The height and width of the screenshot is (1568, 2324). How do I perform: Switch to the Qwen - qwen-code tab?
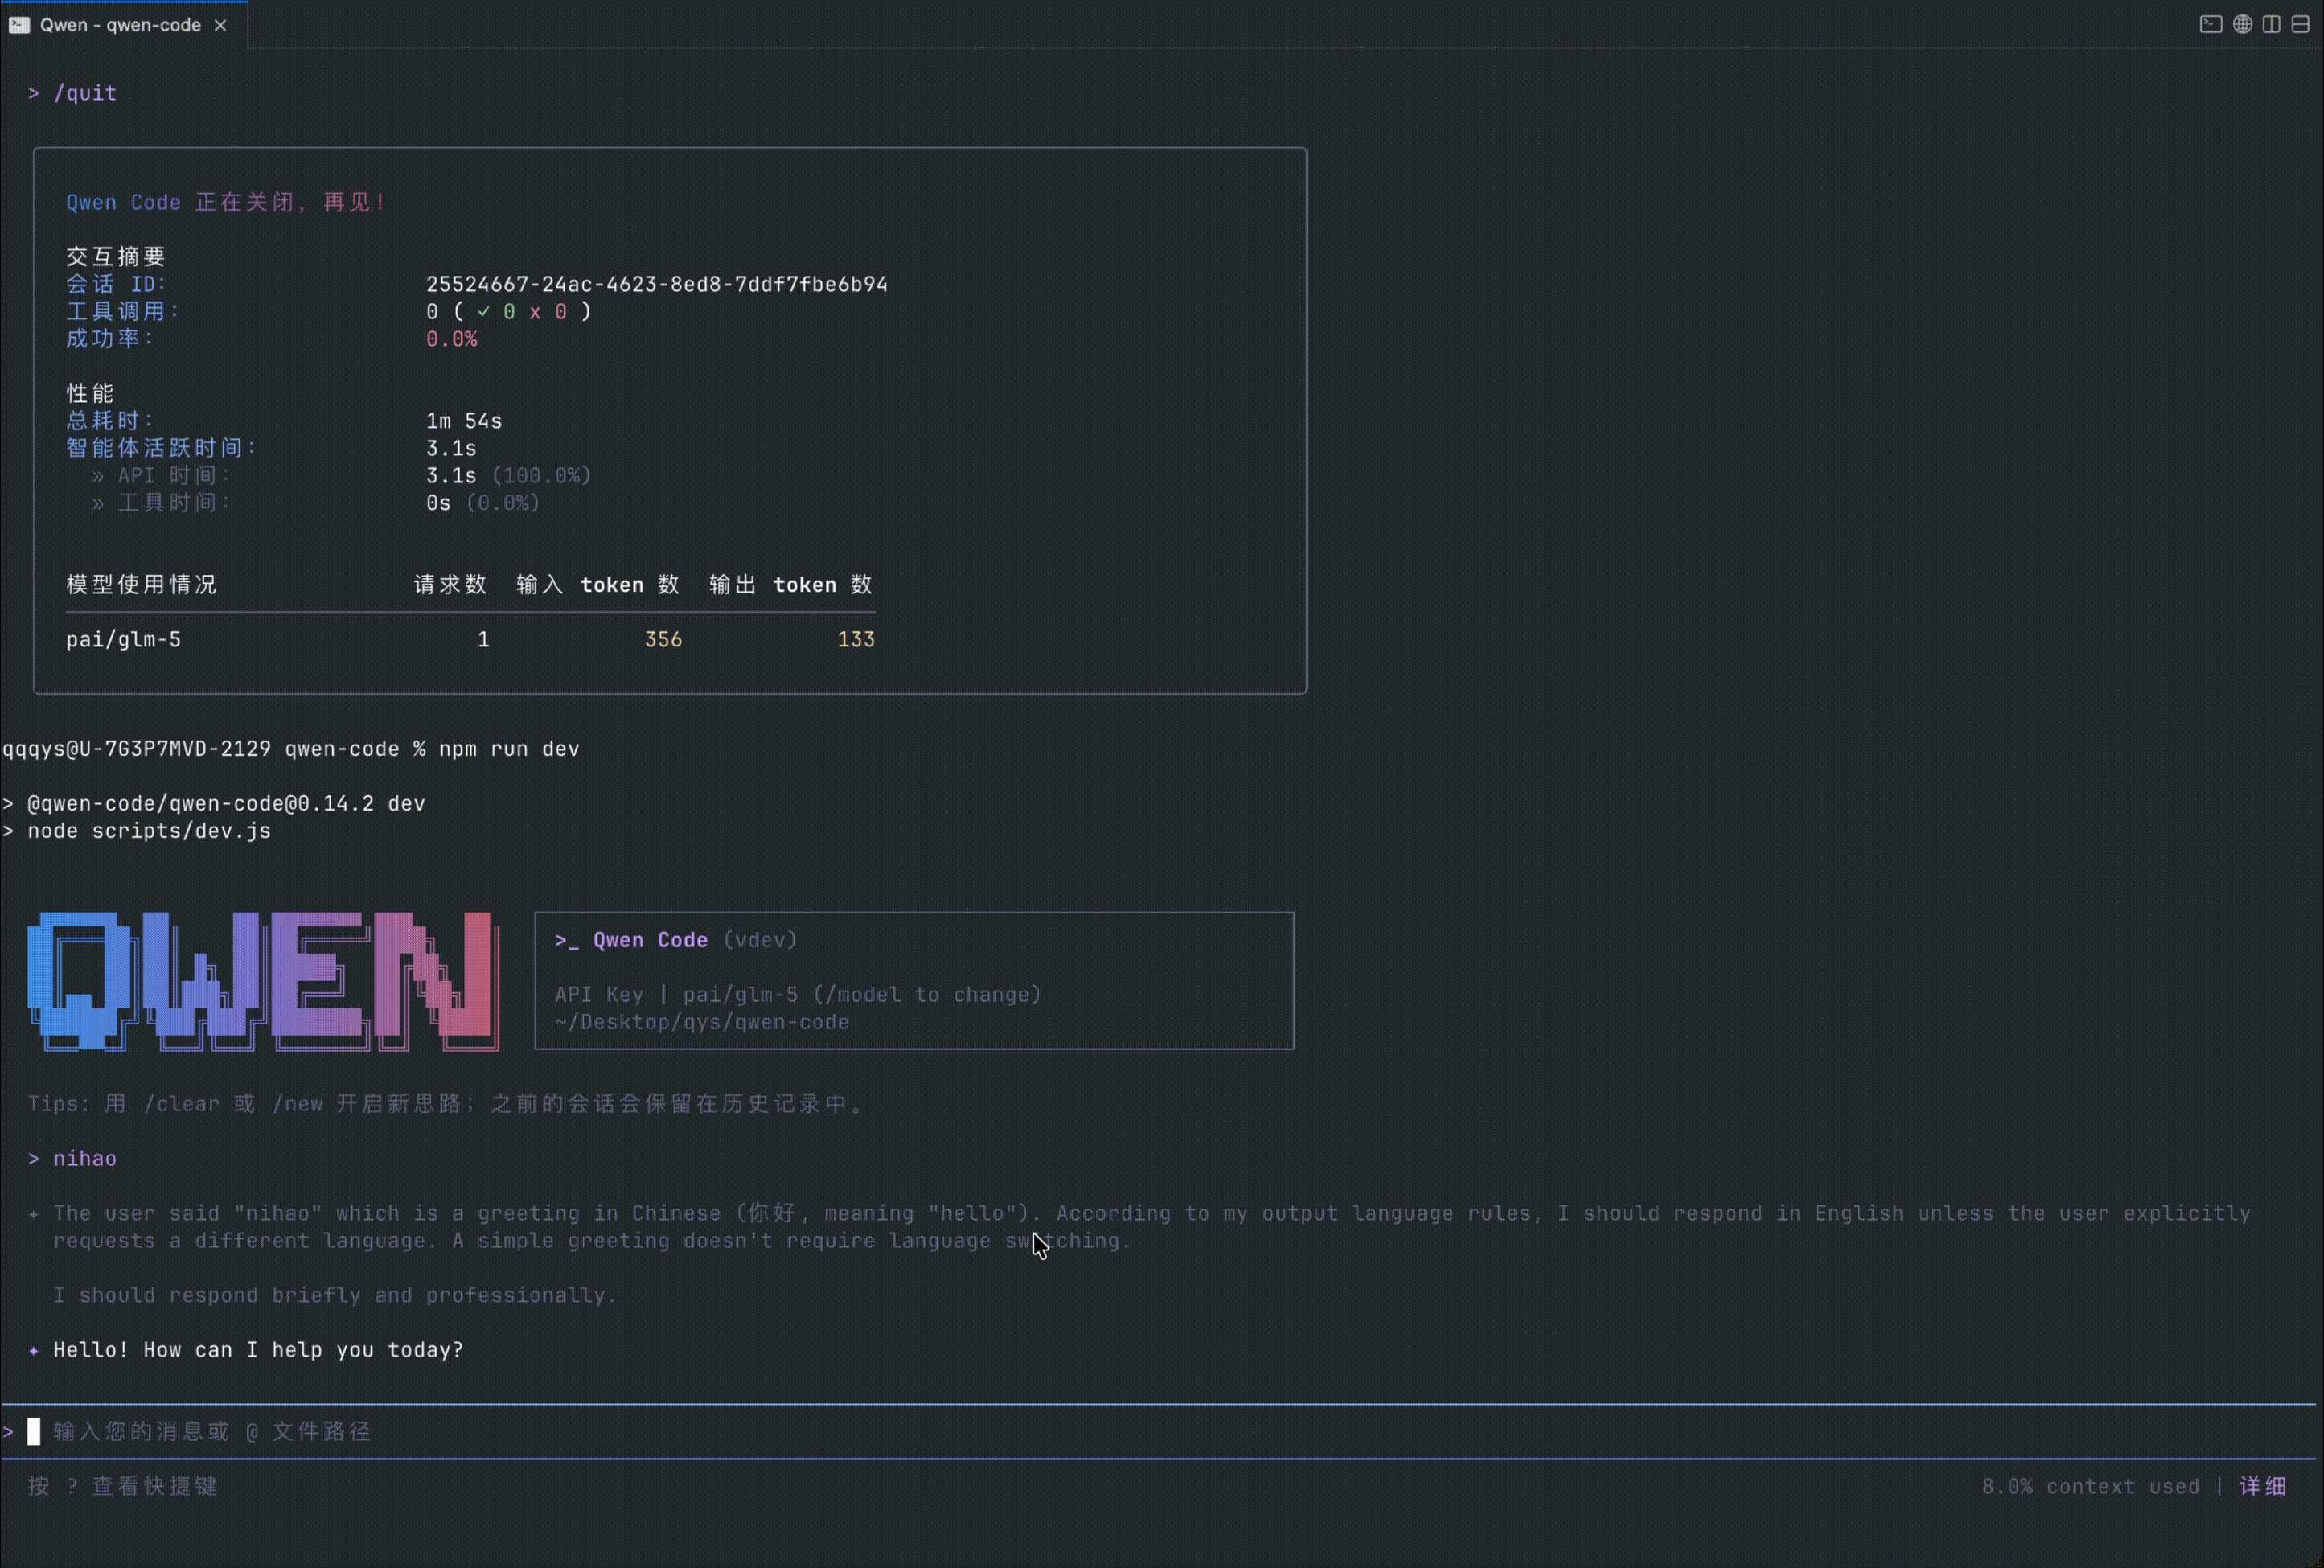120,25
